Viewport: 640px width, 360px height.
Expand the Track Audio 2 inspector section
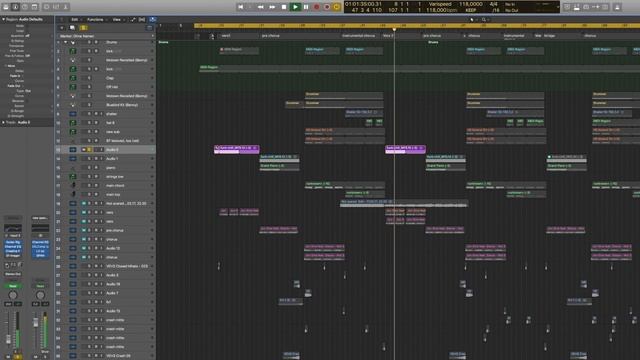[4, 122]
